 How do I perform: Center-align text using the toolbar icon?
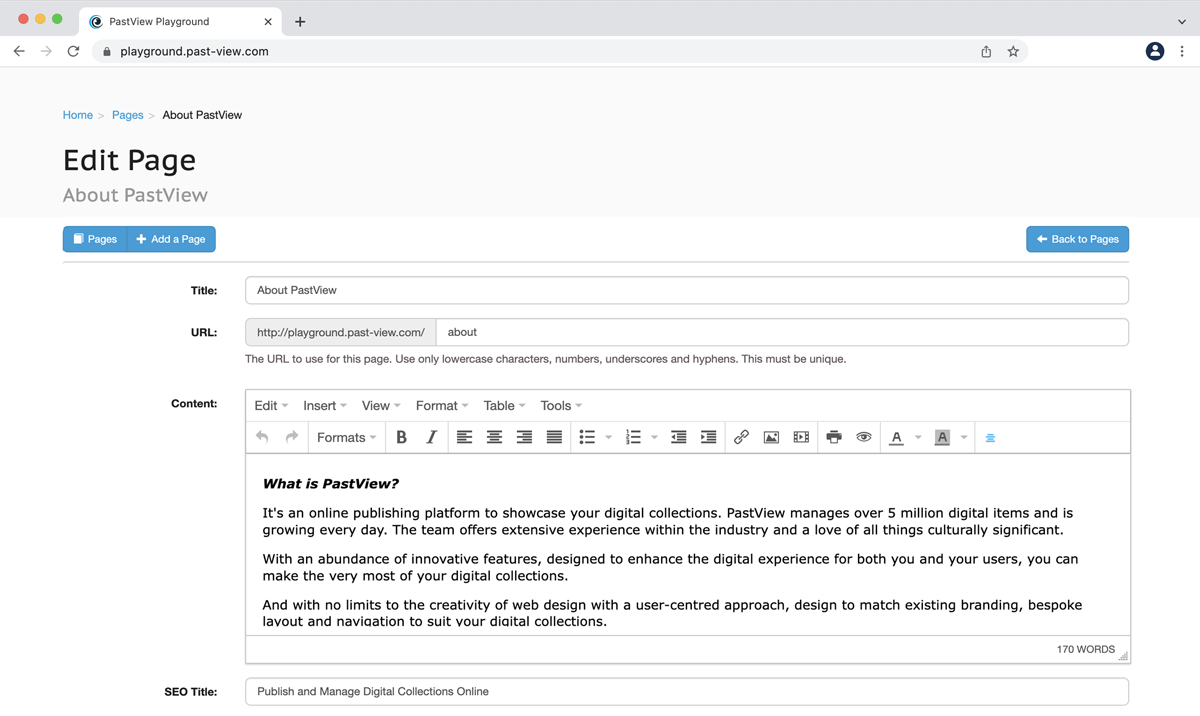(x=494, y=437)
